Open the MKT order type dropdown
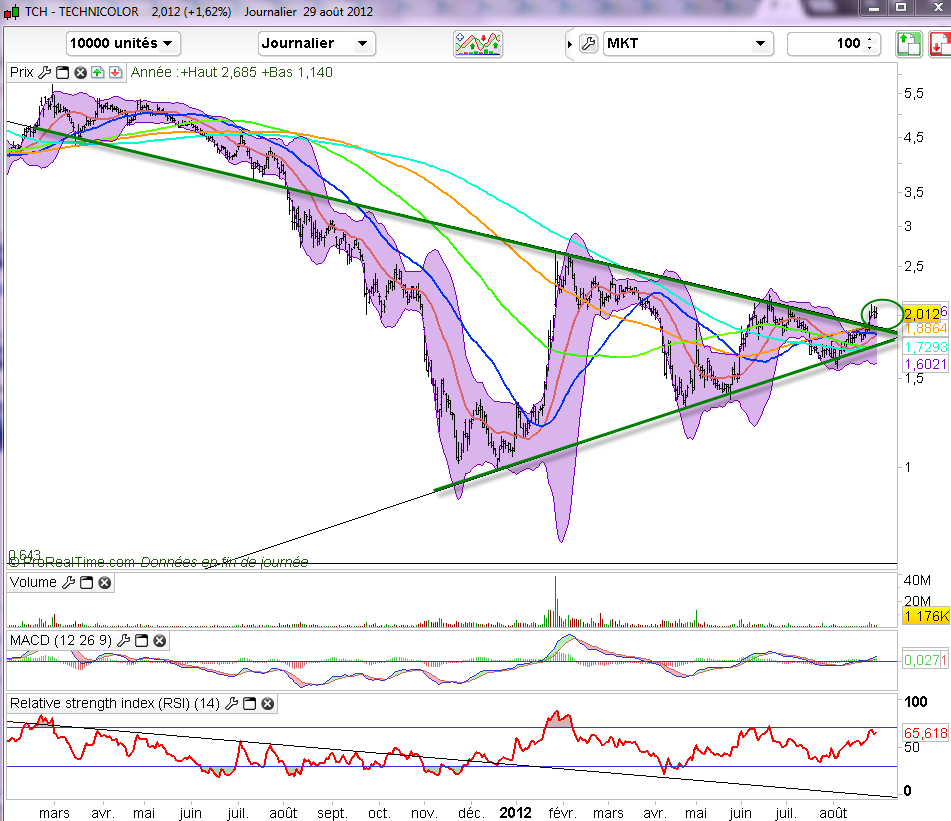This screenshot has width=951, height=821. pos(688,44)
